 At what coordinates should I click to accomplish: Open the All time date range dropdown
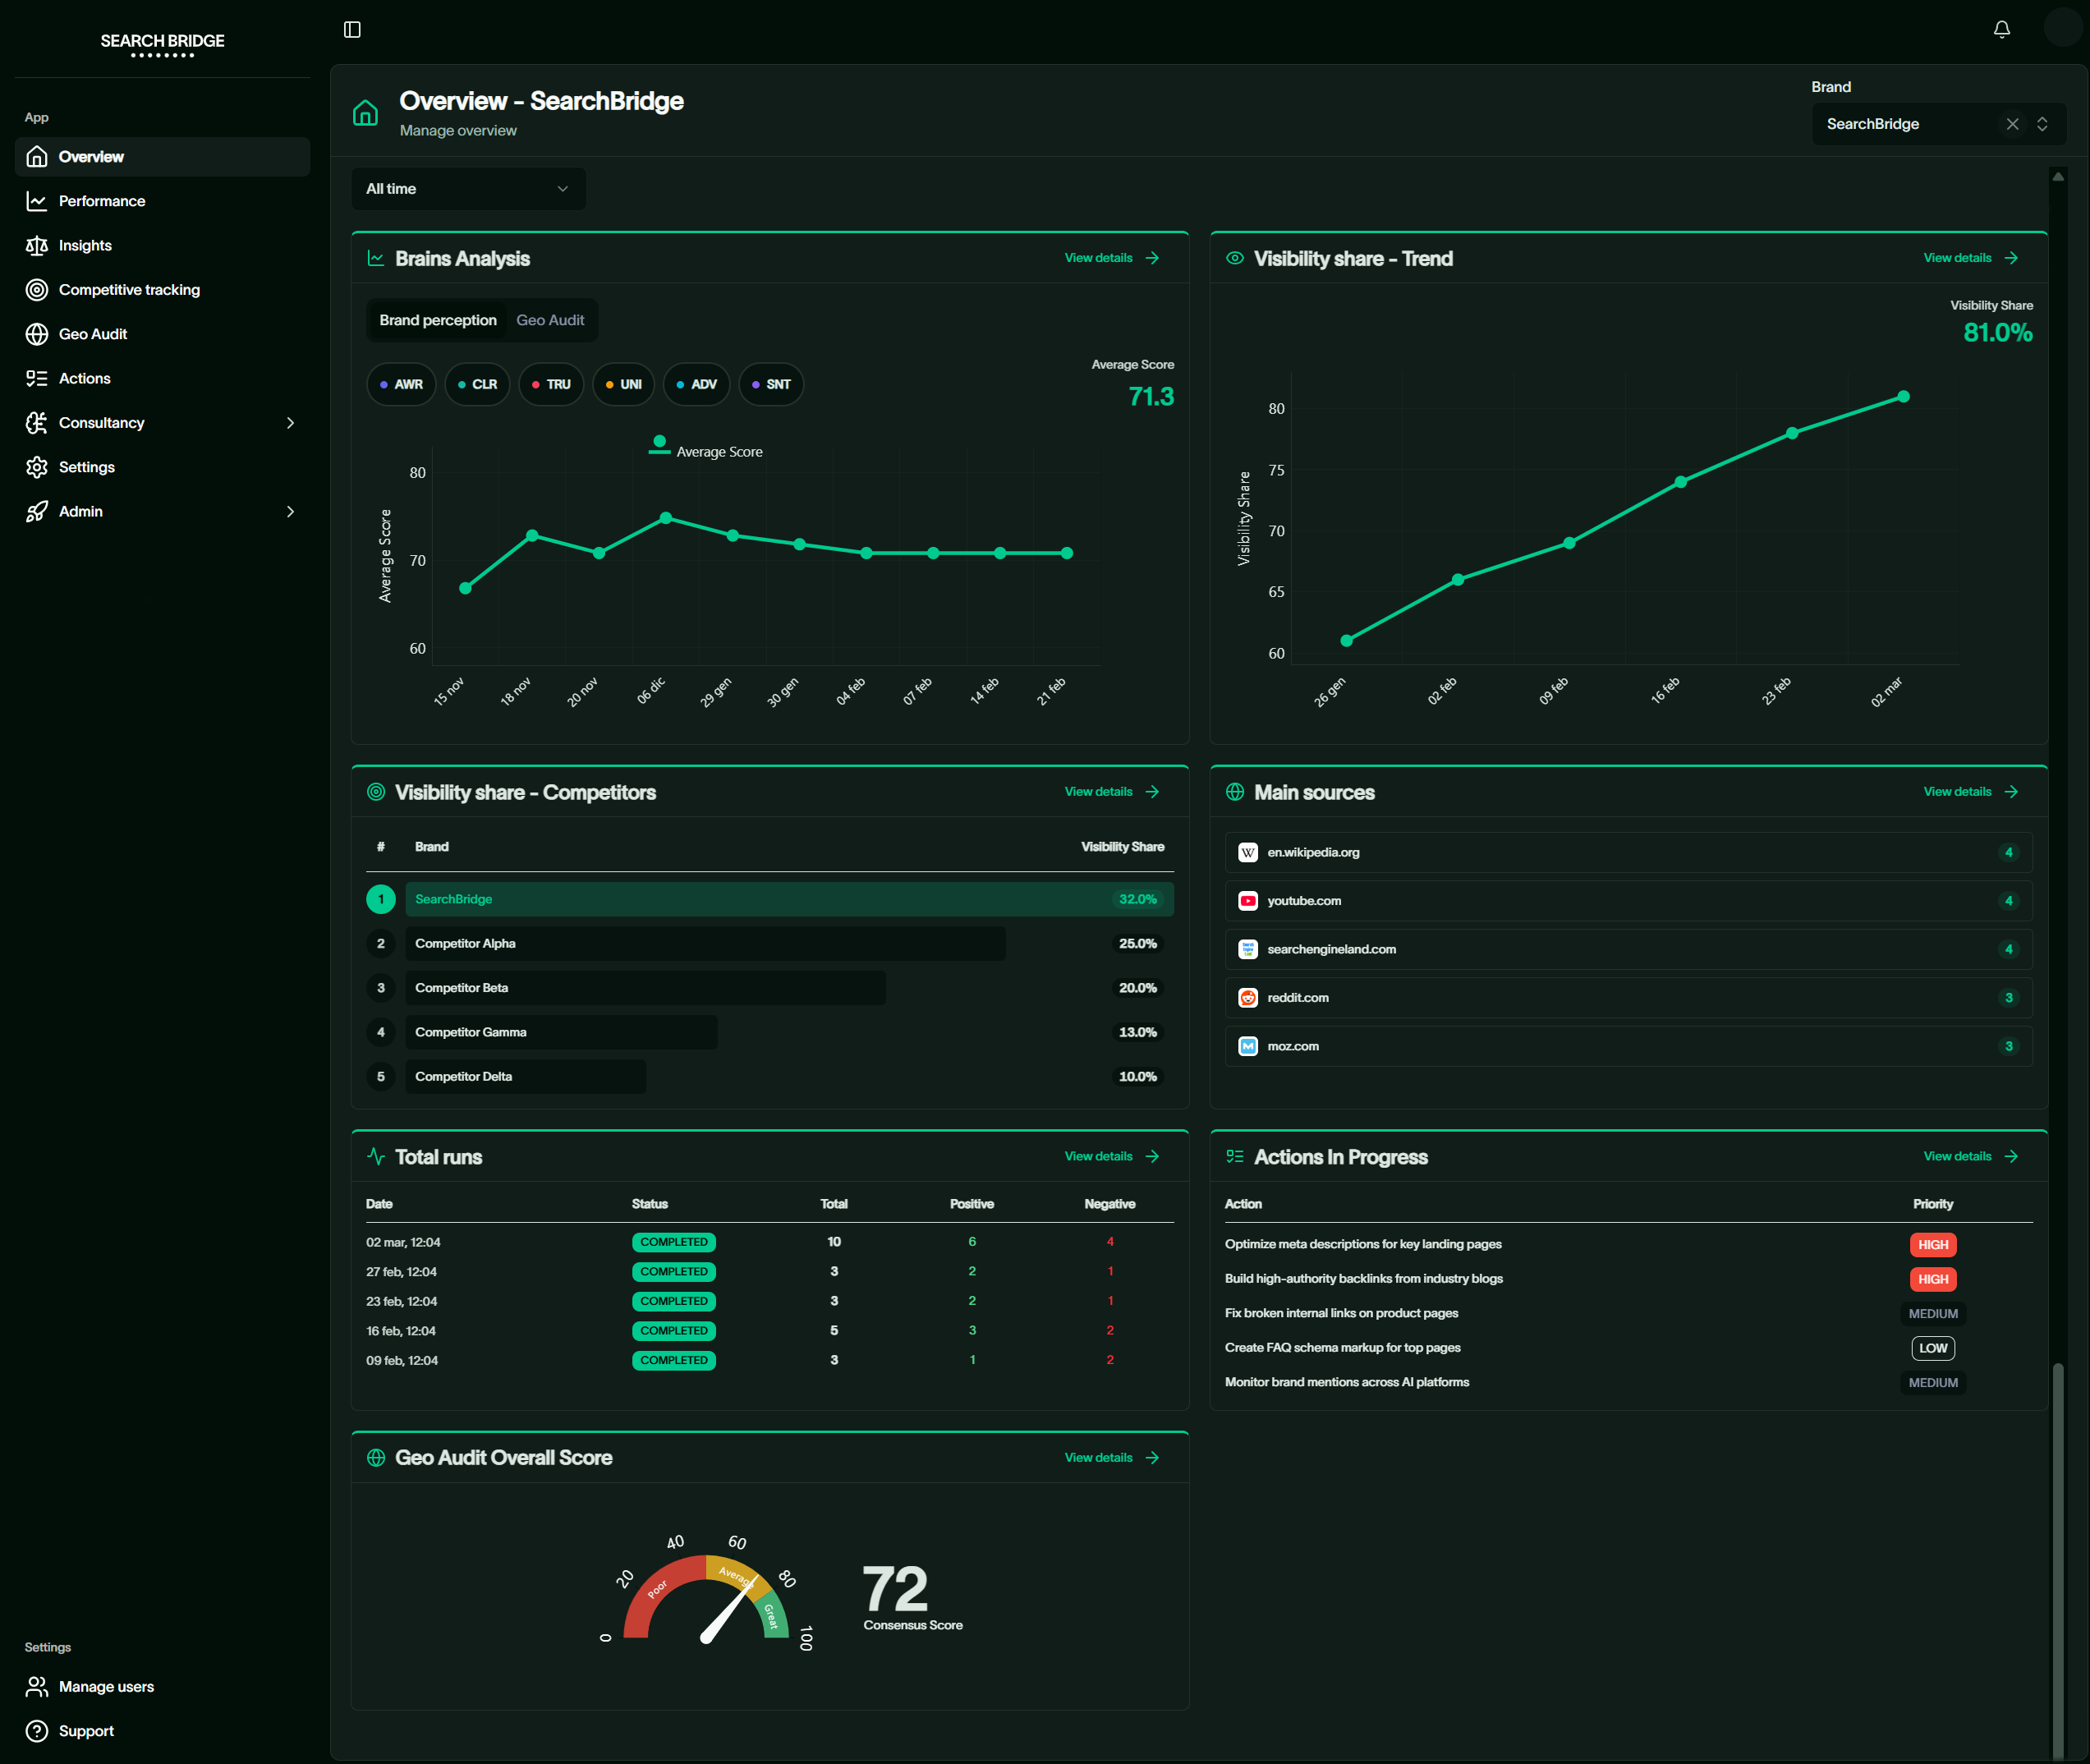click(468, 188)
